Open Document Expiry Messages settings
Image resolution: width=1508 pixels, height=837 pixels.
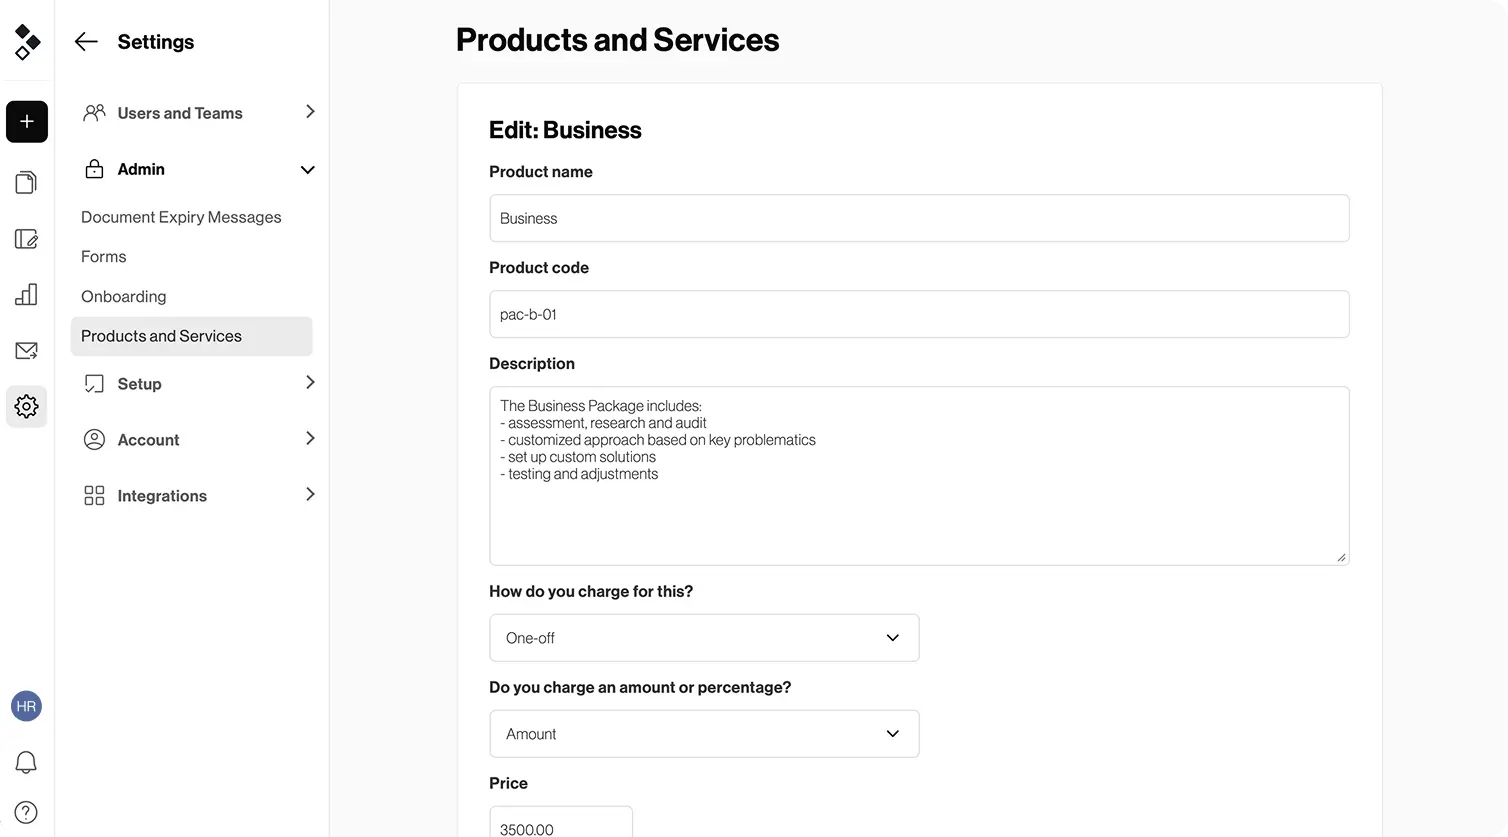click(x=181, y=217)
